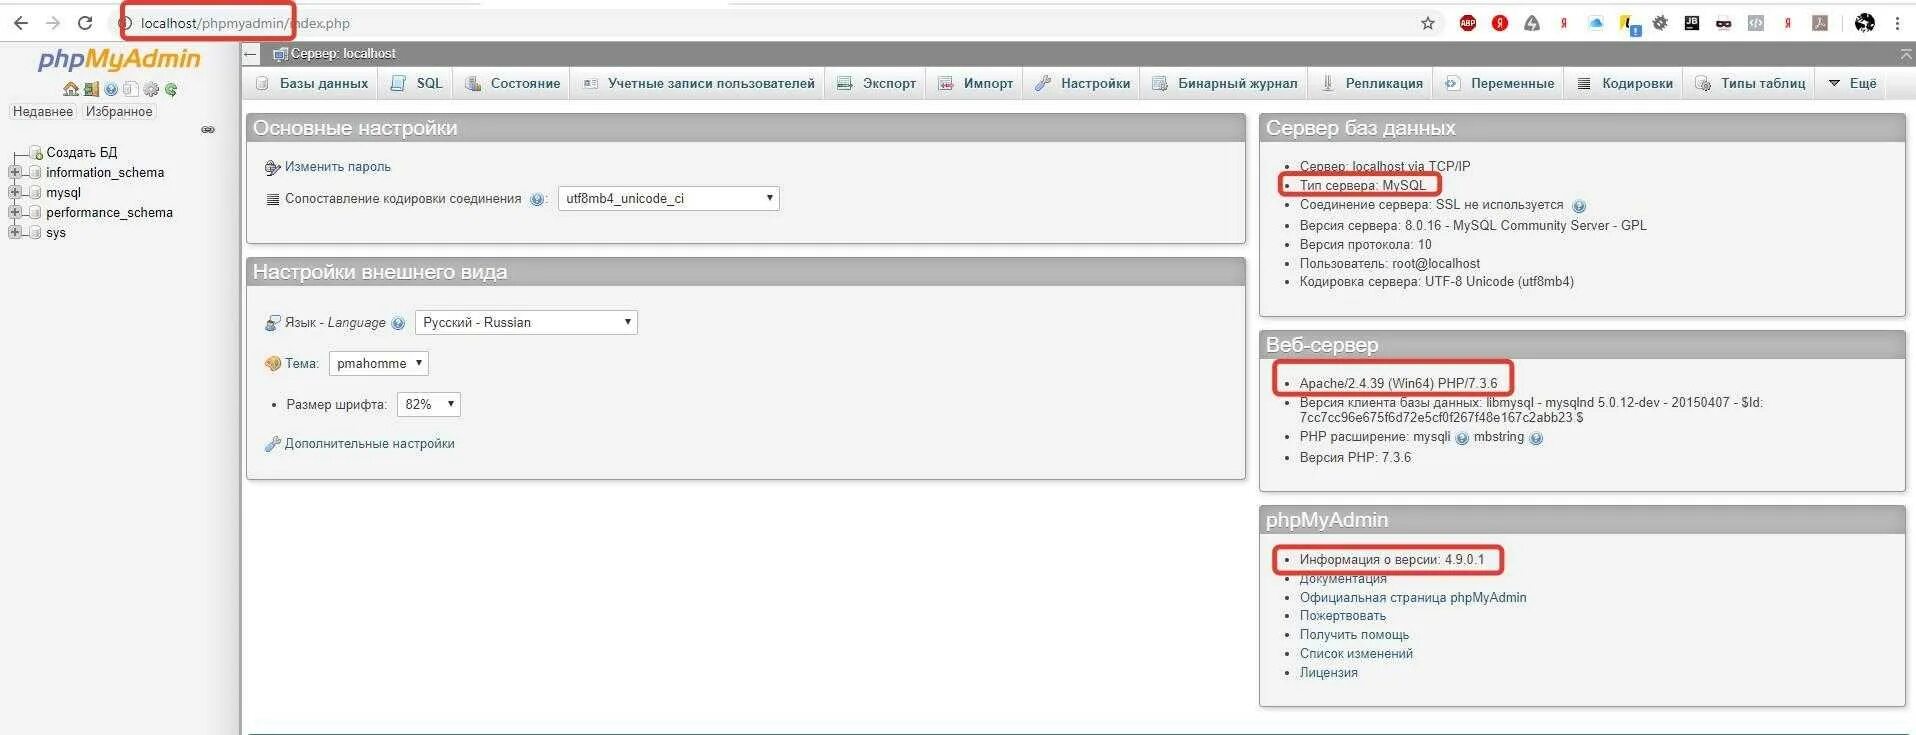Open the Chrome three-dot menu
Image resolution: width=1916 pixels, height=735 pixels.
tap(1897, 23)
